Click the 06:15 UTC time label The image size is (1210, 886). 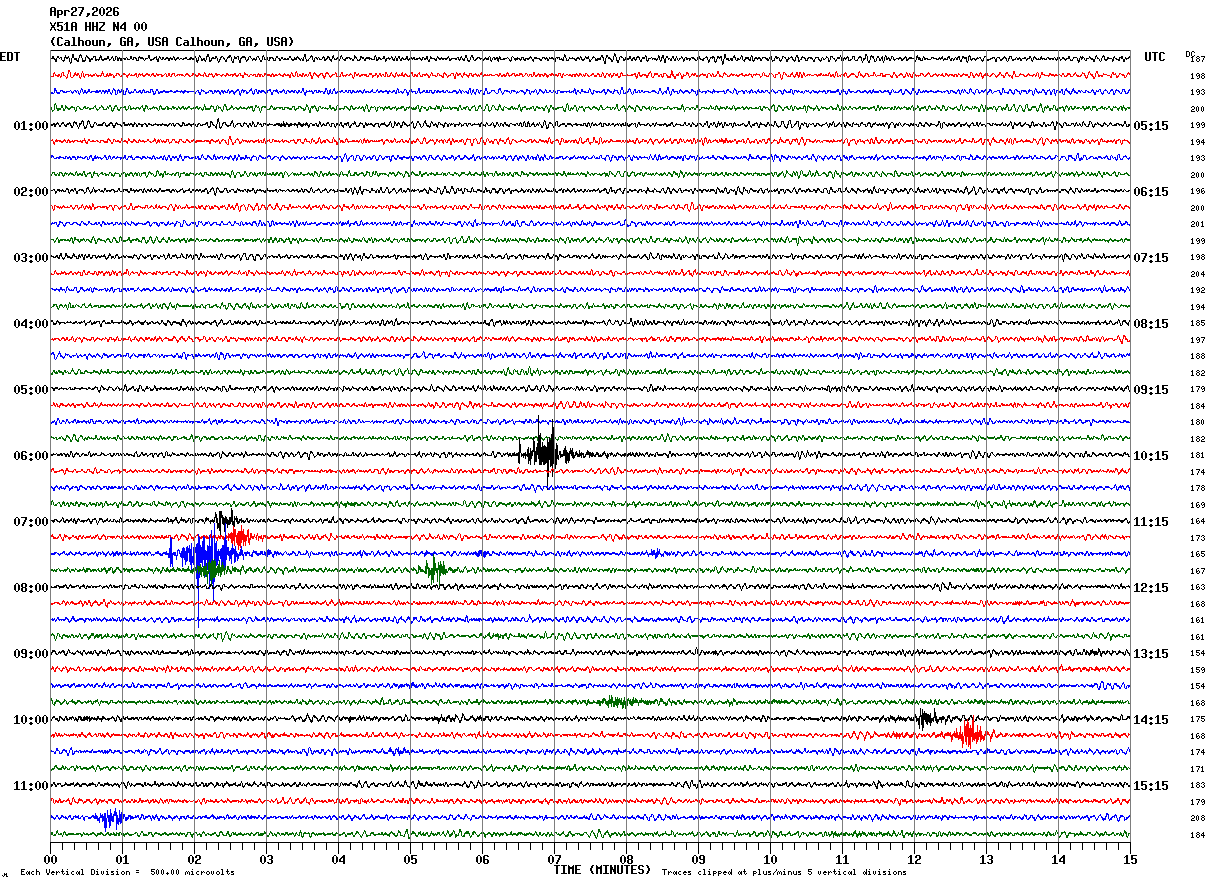(1151, 192)
